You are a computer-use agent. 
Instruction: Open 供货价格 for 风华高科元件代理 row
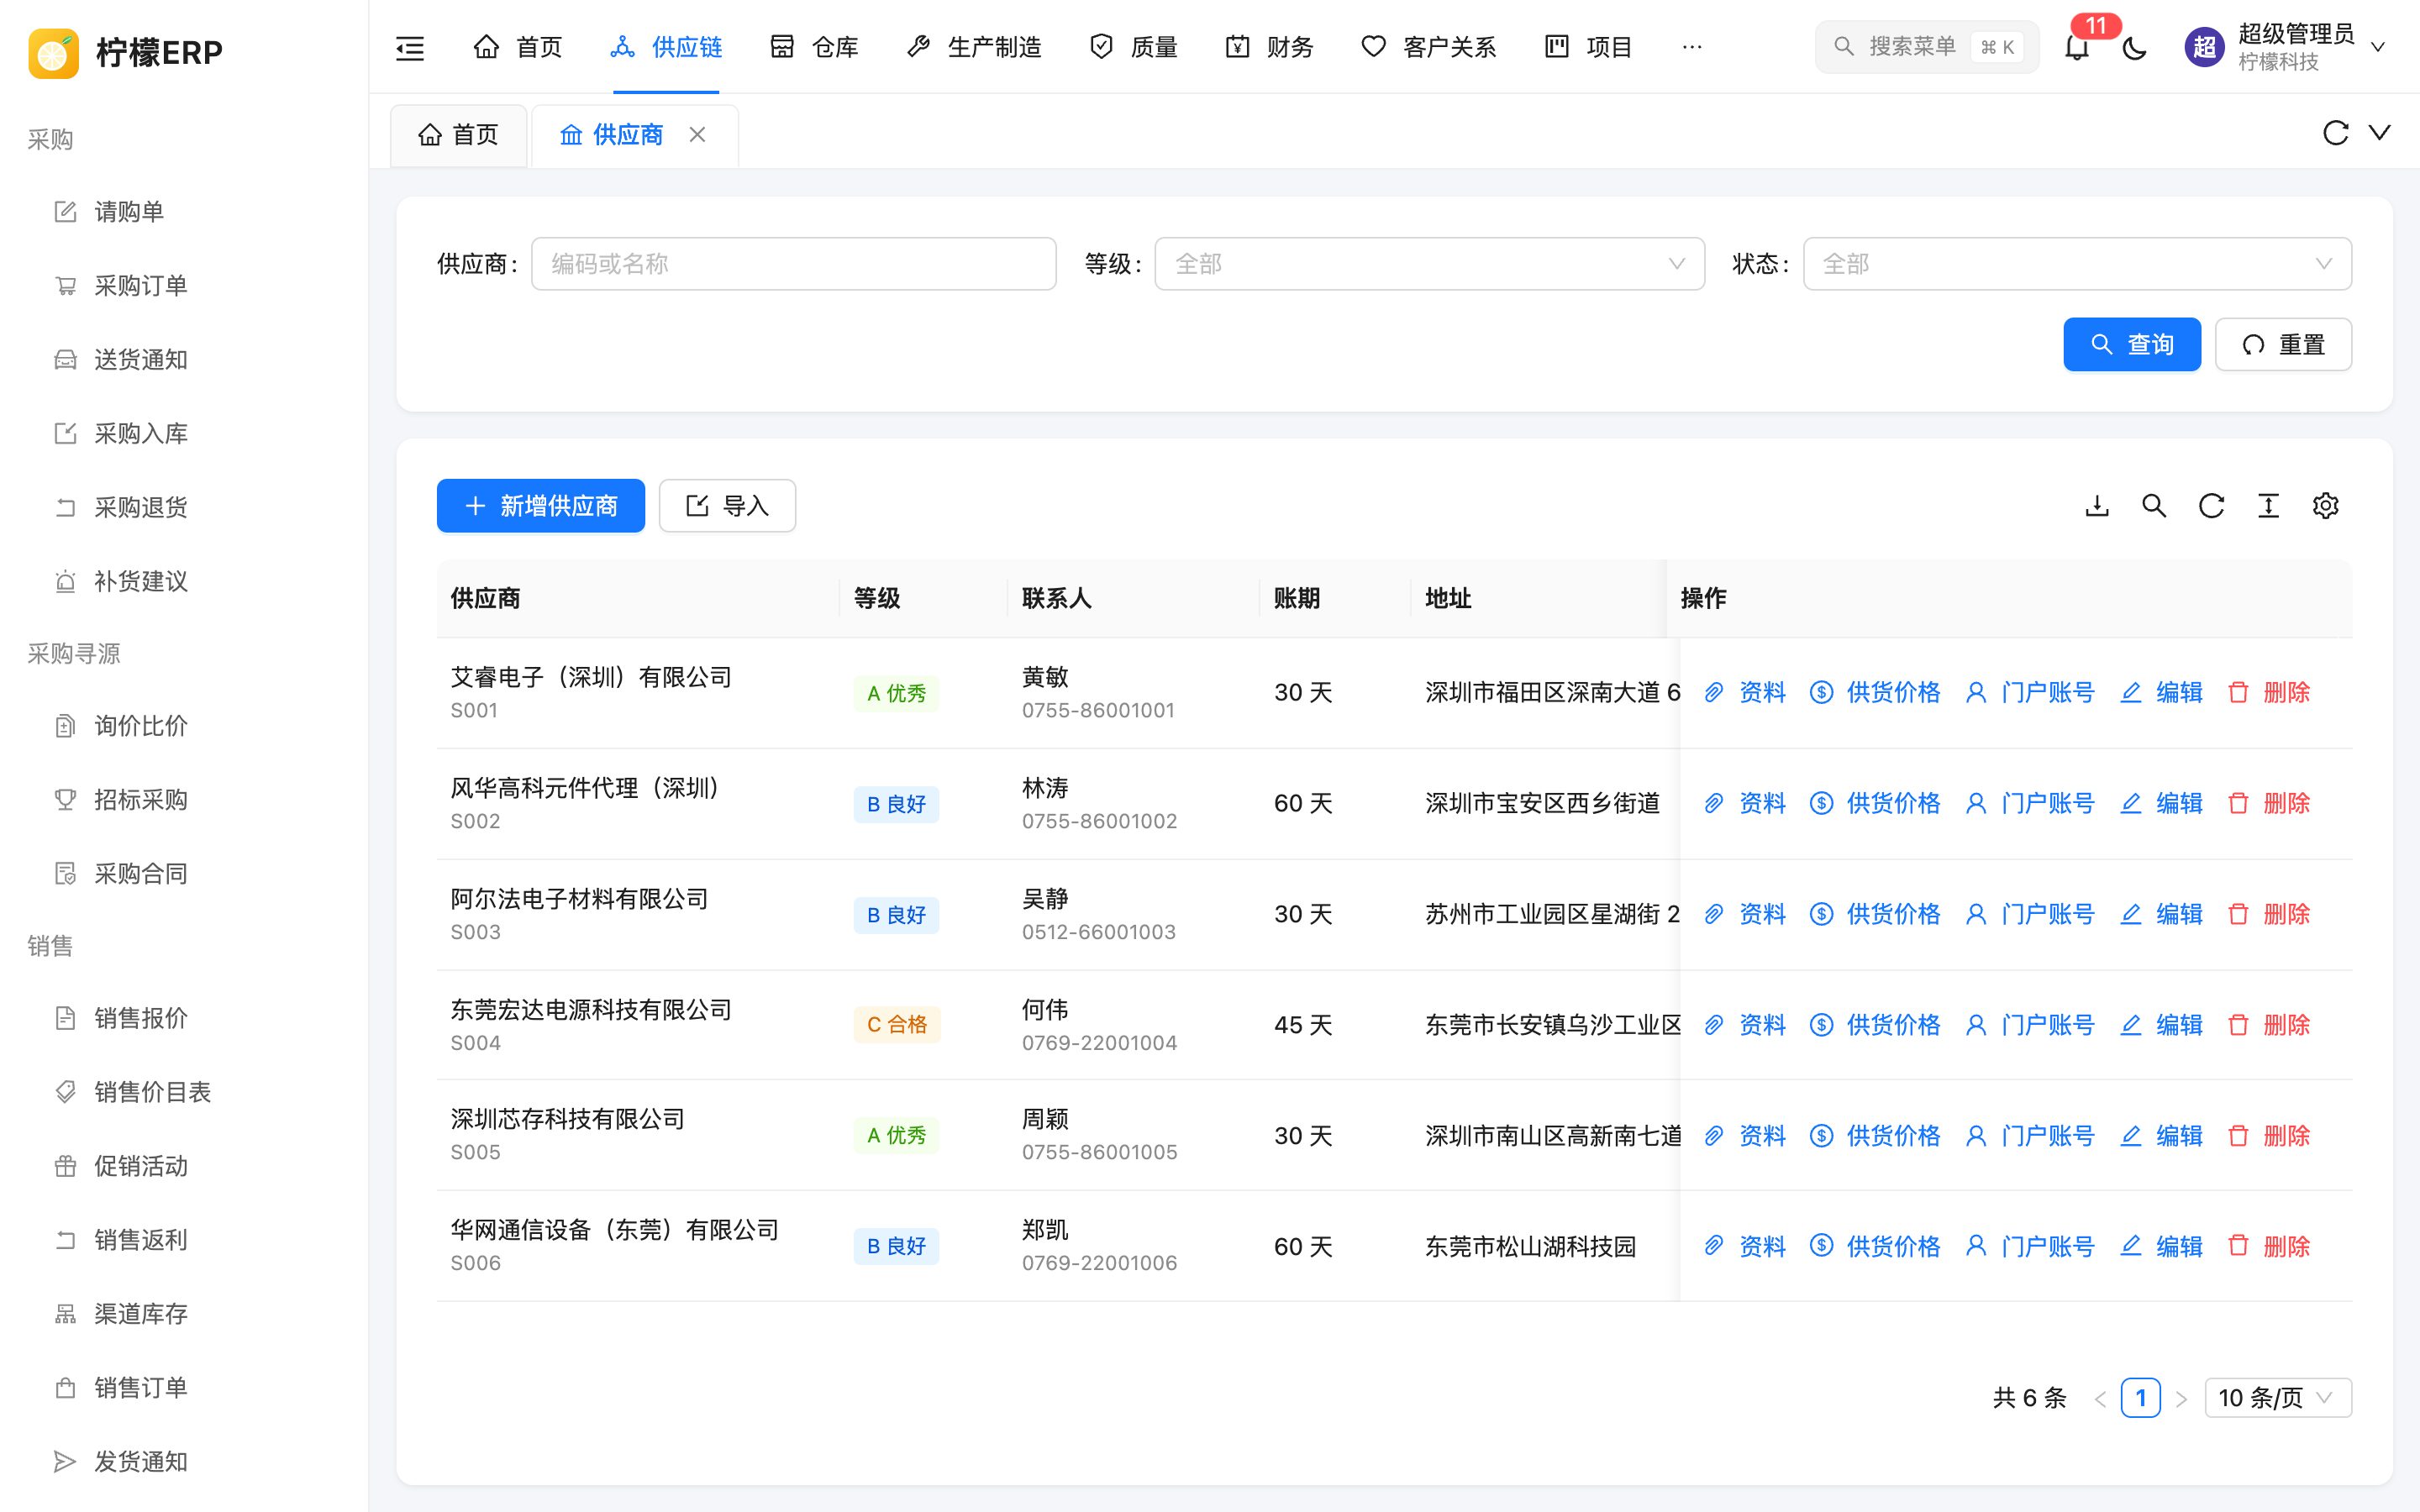pos(1875,803)
